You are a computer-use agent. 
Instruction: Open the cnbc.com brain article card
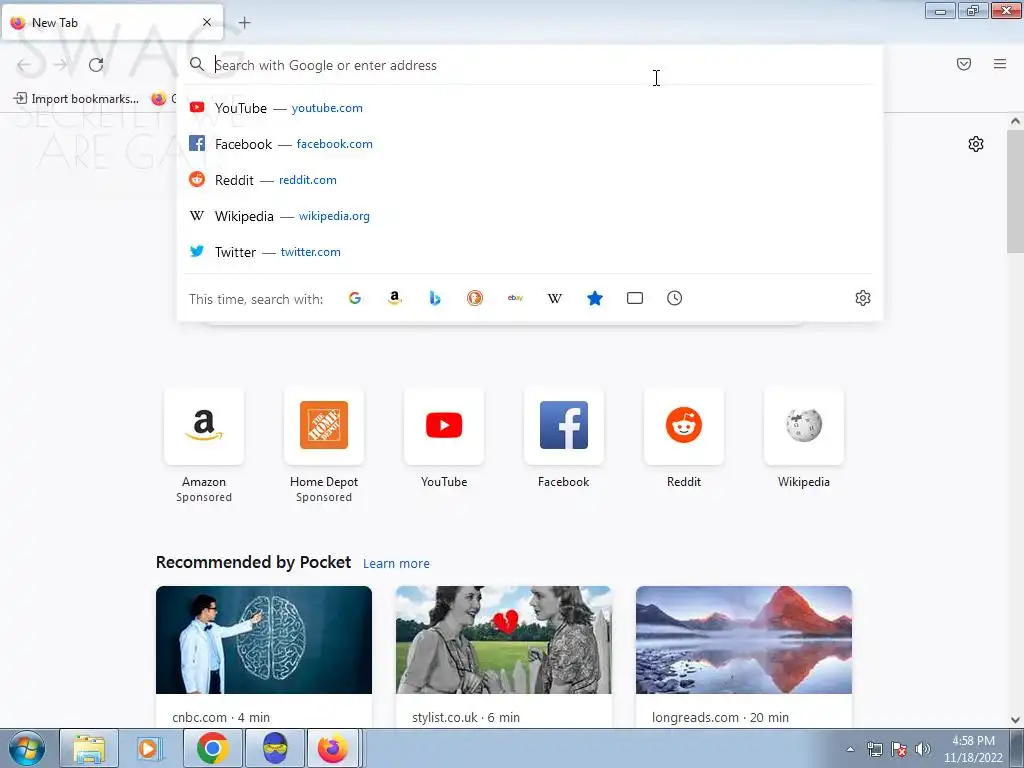point(264,656)
